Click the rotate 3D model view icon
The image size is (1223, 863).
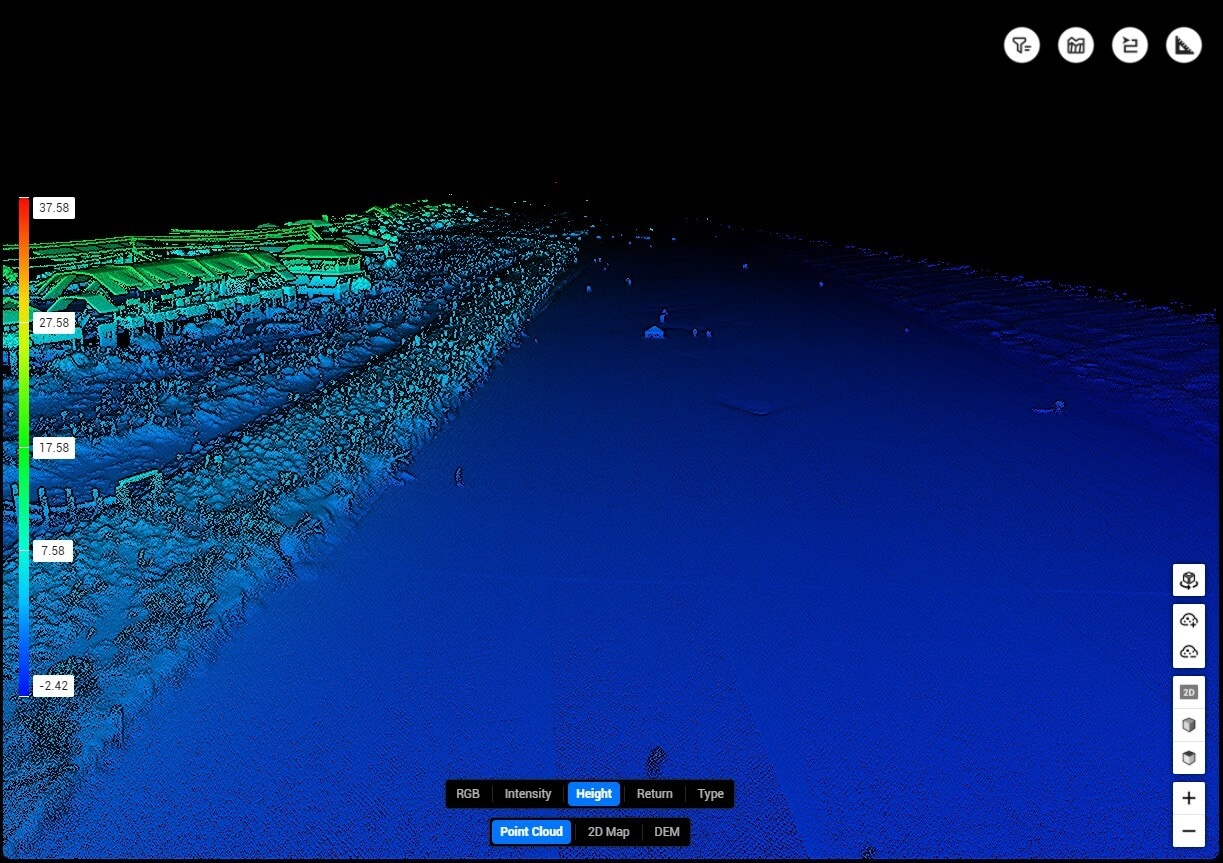click(x=1188, y=580)
